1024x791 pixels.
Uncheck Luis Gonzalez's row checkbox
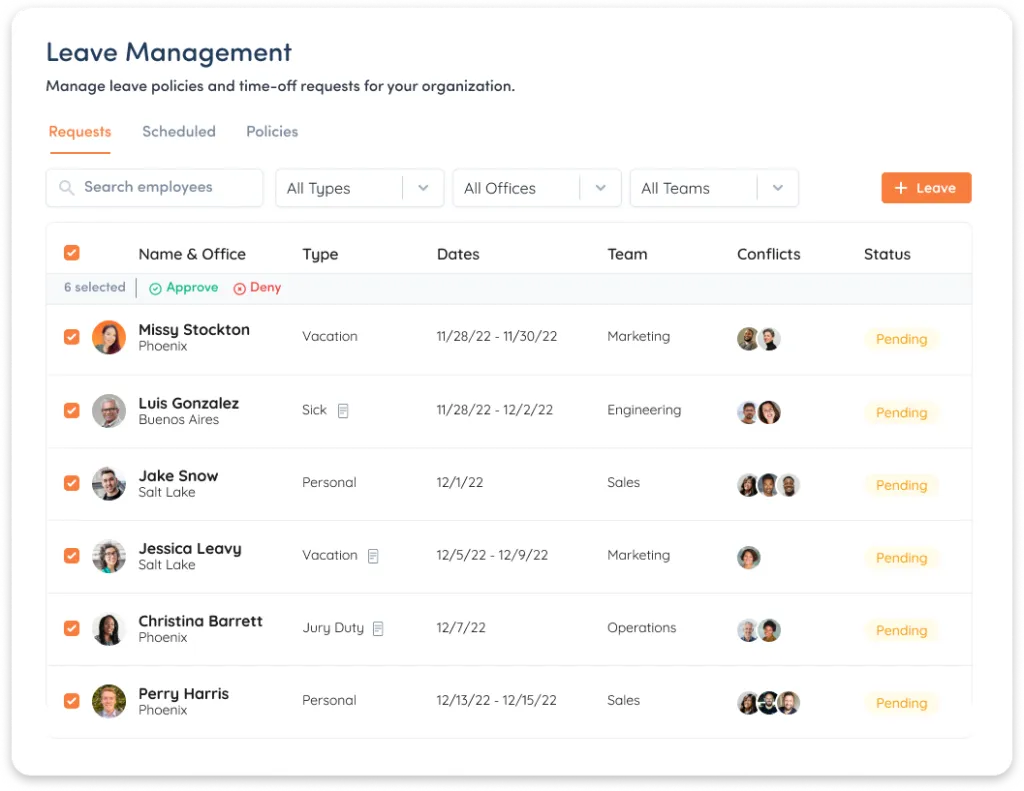[x=72, y=410]
